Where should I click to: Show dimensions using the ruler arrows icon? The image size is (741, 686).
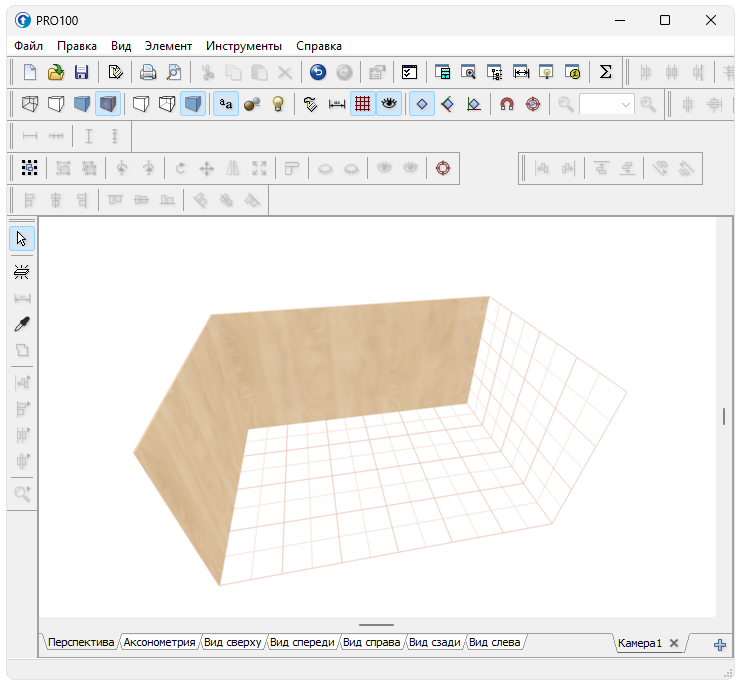pyautogui.click(x=336, y=104)
